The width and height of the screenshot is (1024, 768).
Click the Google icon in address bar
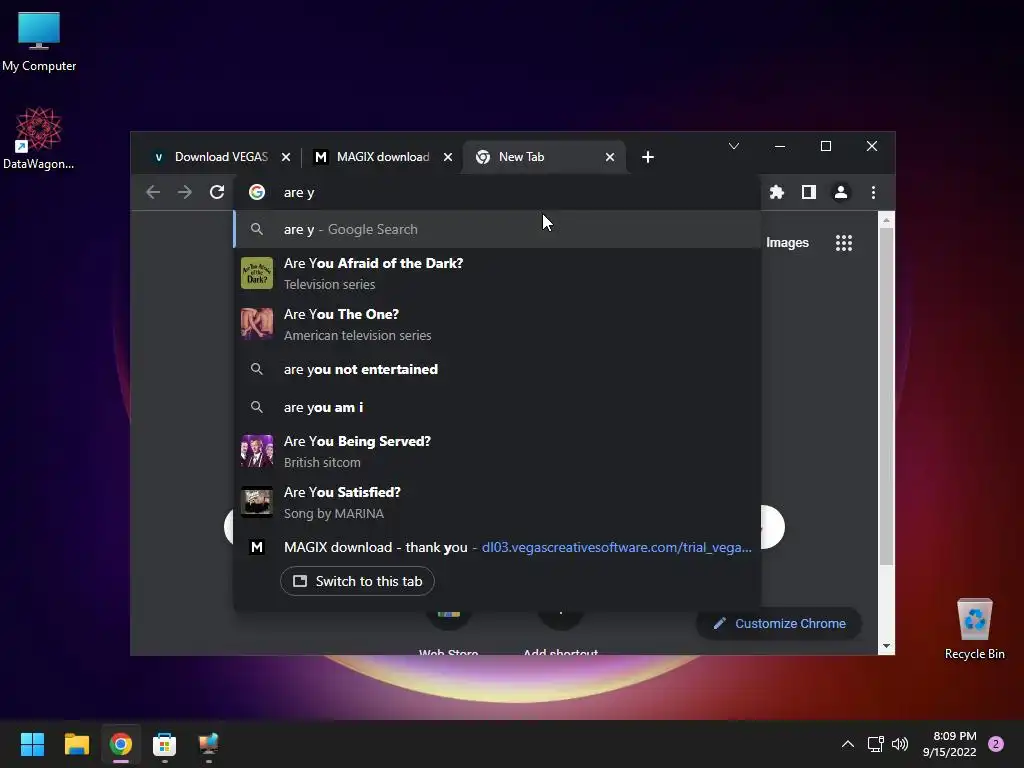point(257,192)
